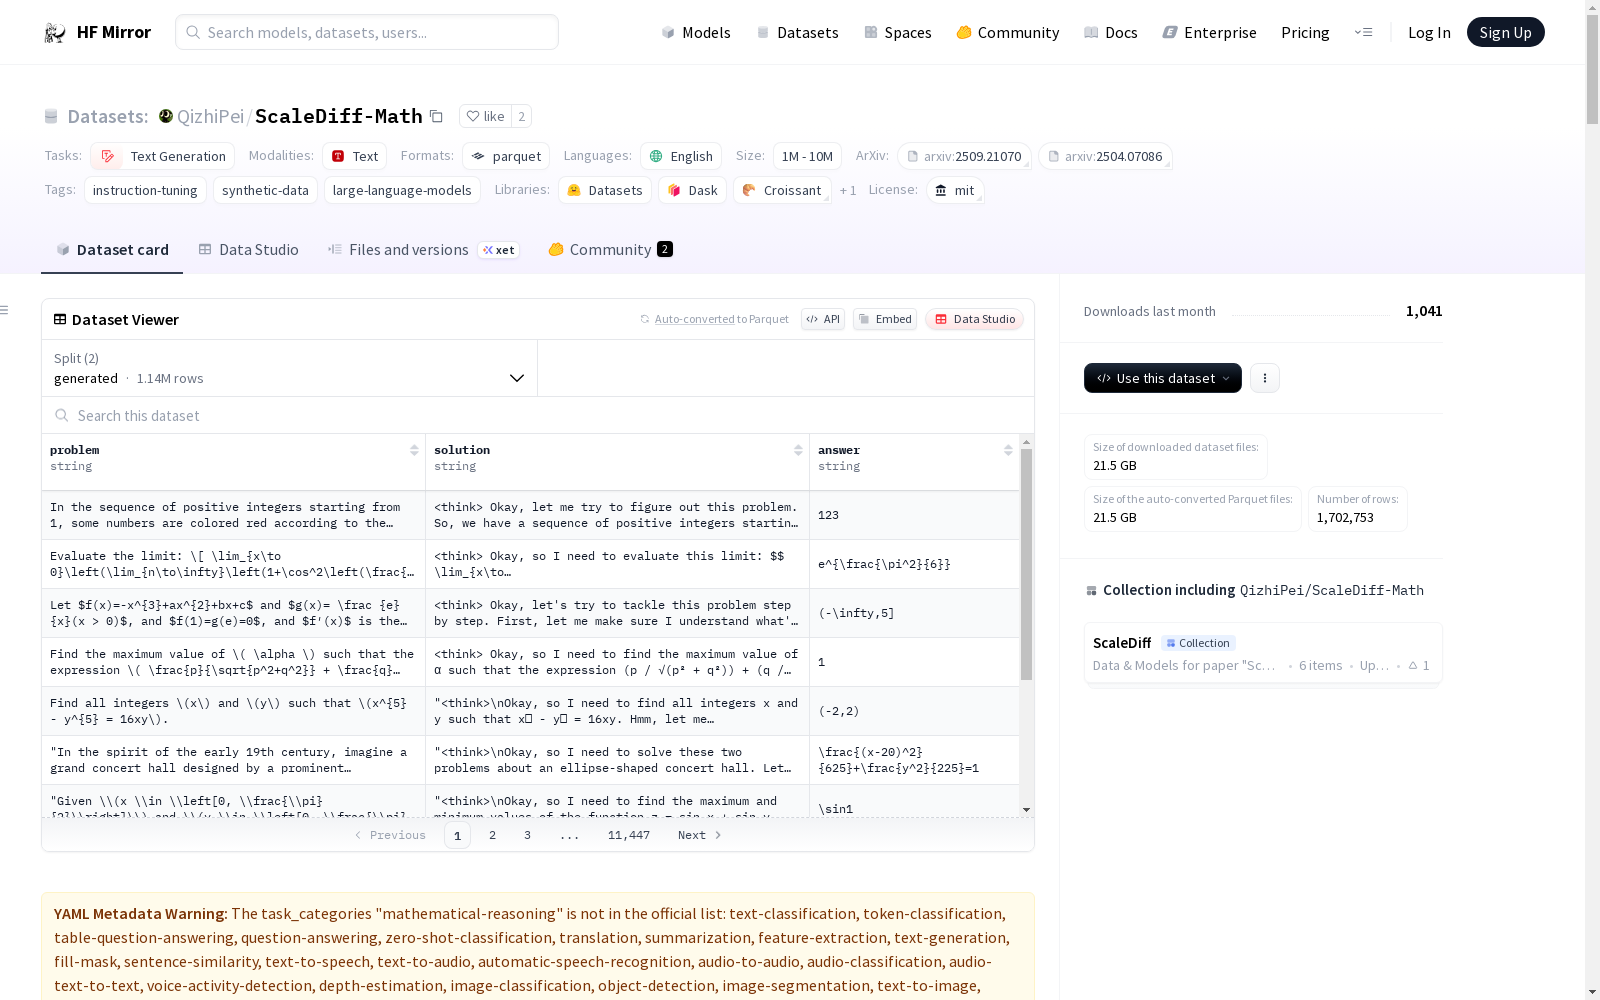
Task: Click the English language tag
Action: pos(681,156)
